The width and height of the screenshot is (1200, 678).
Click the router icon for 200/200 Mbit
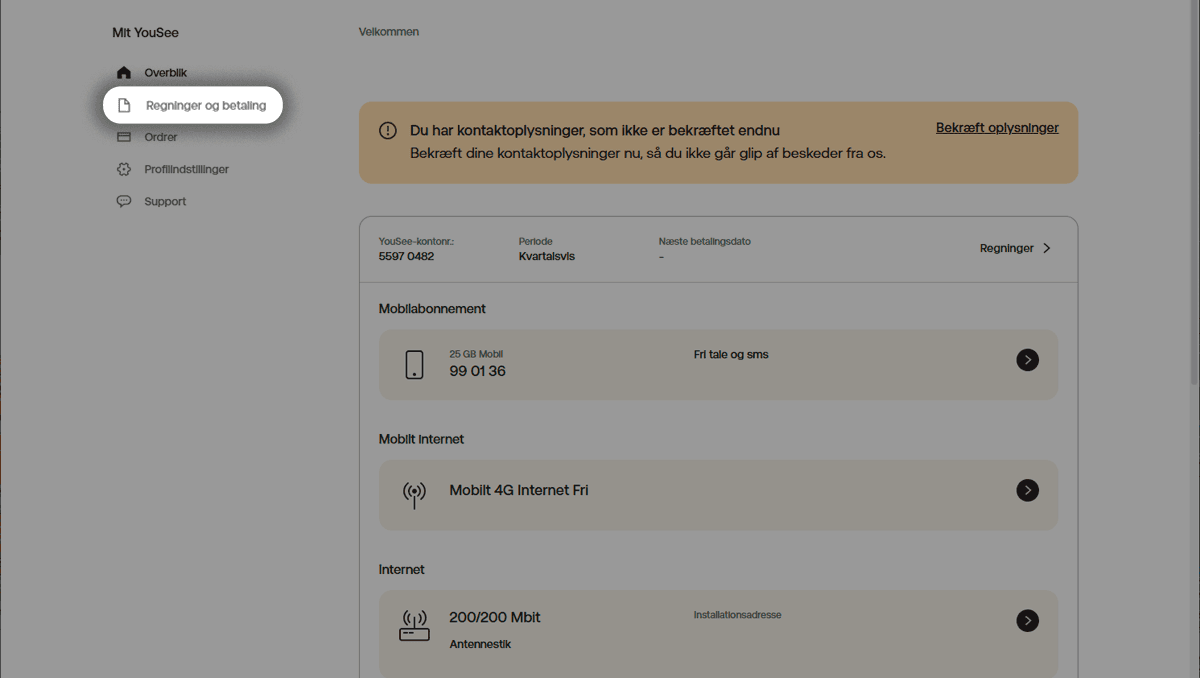coord(414,626)
